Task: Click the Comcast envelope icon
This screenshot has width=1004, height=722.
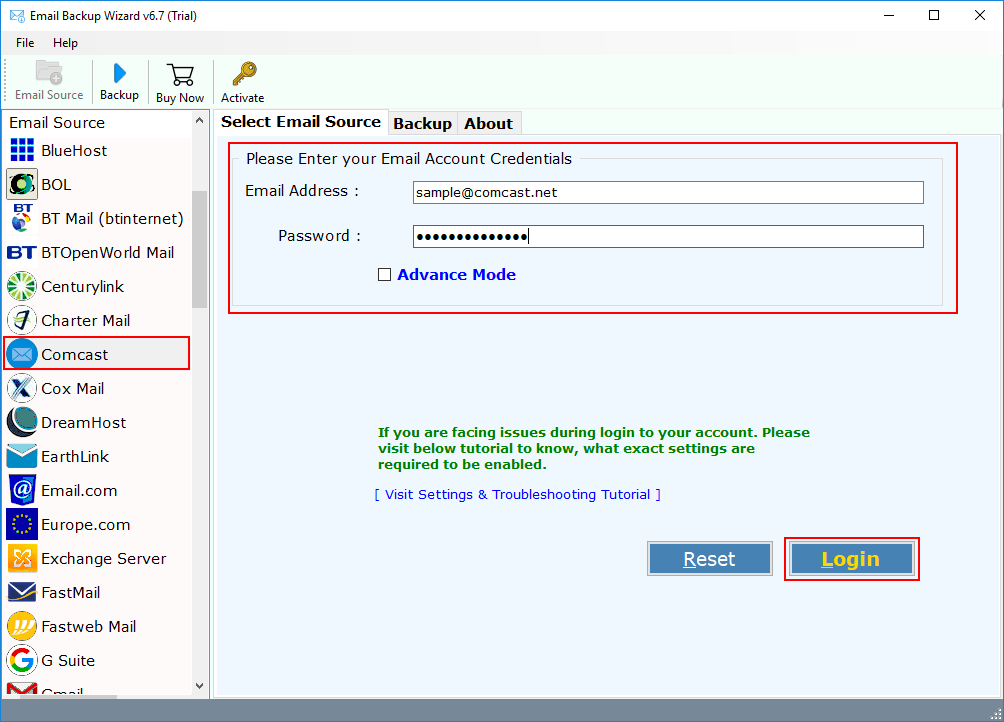Action: [22, 354]
